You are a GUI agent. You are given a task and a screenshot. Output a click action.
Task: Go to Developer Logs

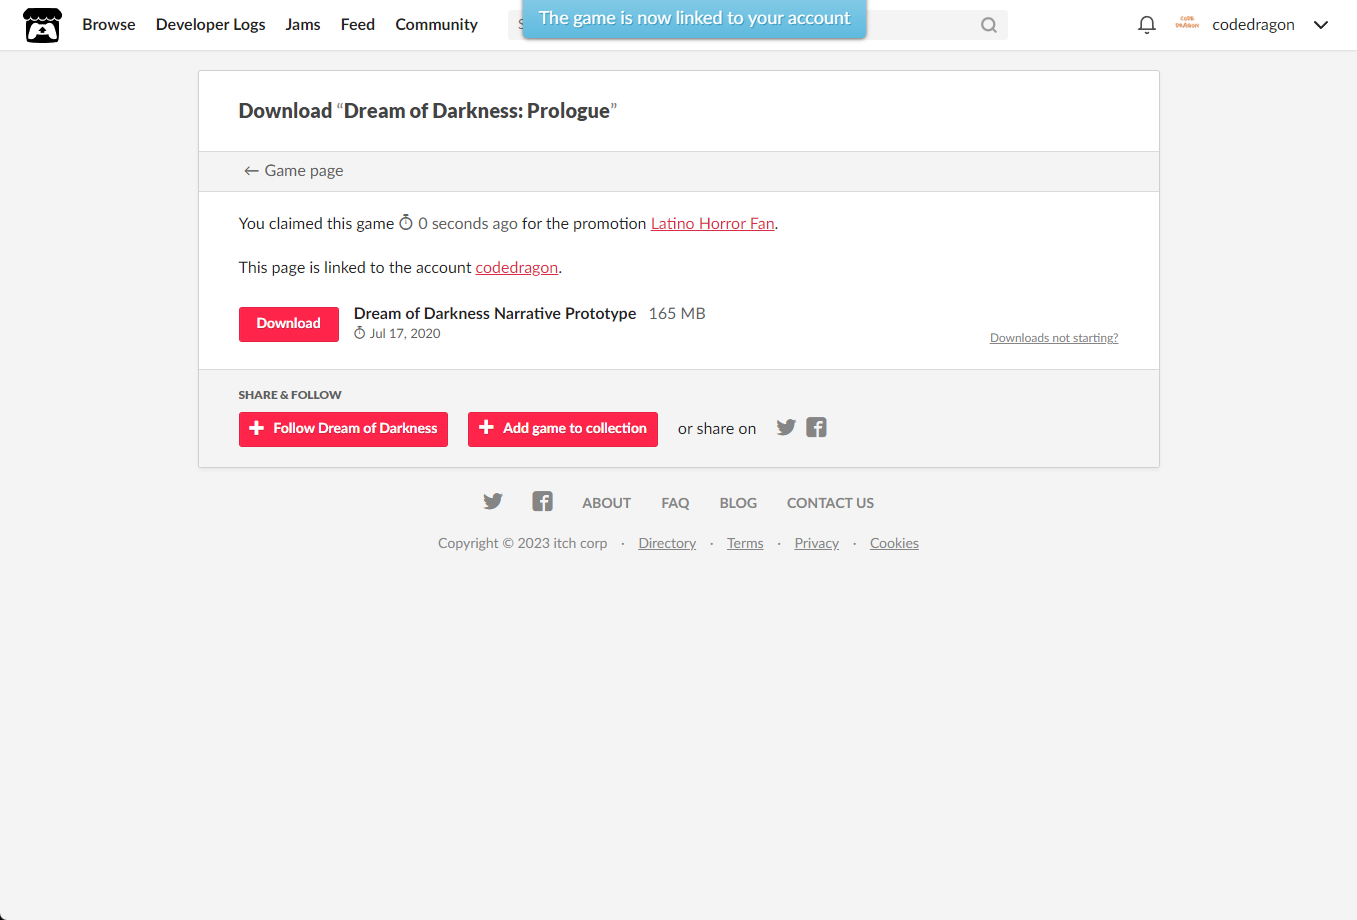(211, 25)
